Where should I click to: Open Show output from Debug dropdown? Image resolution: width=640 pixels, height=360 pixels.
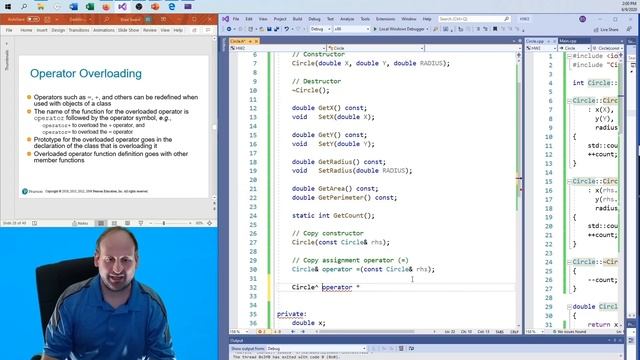316,349
